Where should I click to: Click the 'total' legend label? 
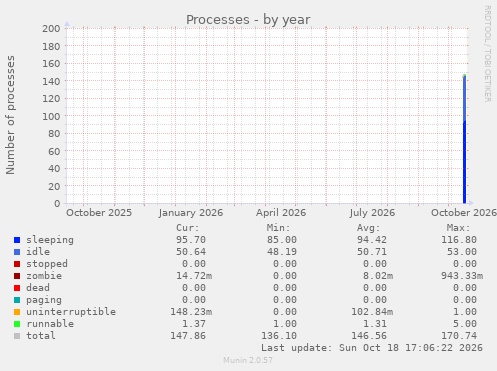click(x=41, y=336)
